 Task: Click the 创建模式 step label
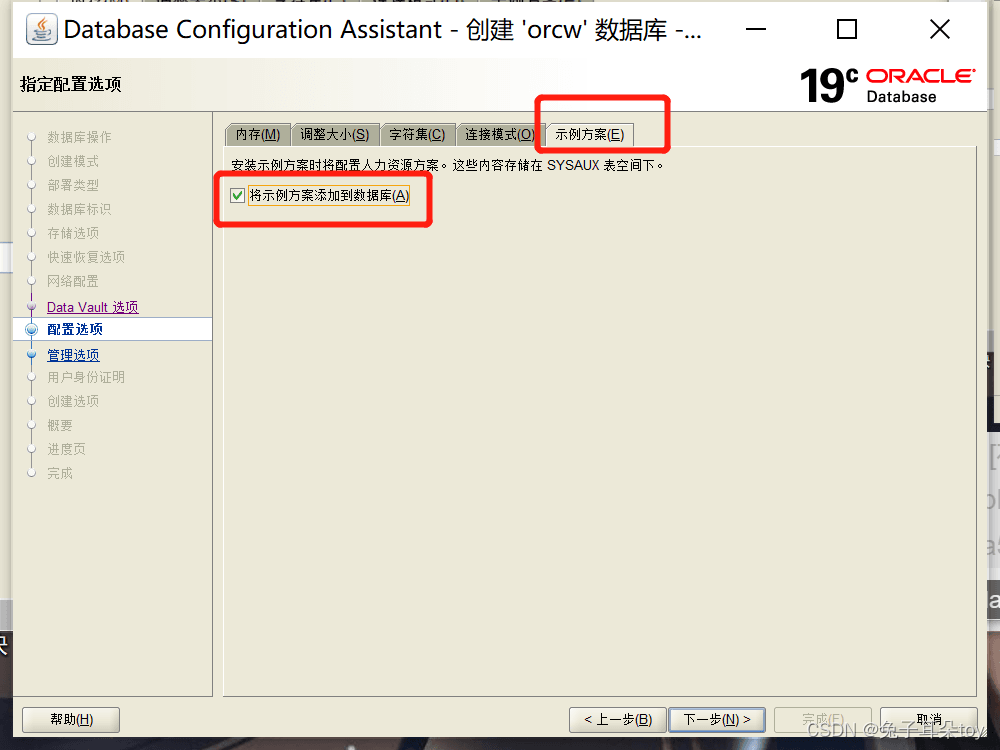click(x=73, y=161)
